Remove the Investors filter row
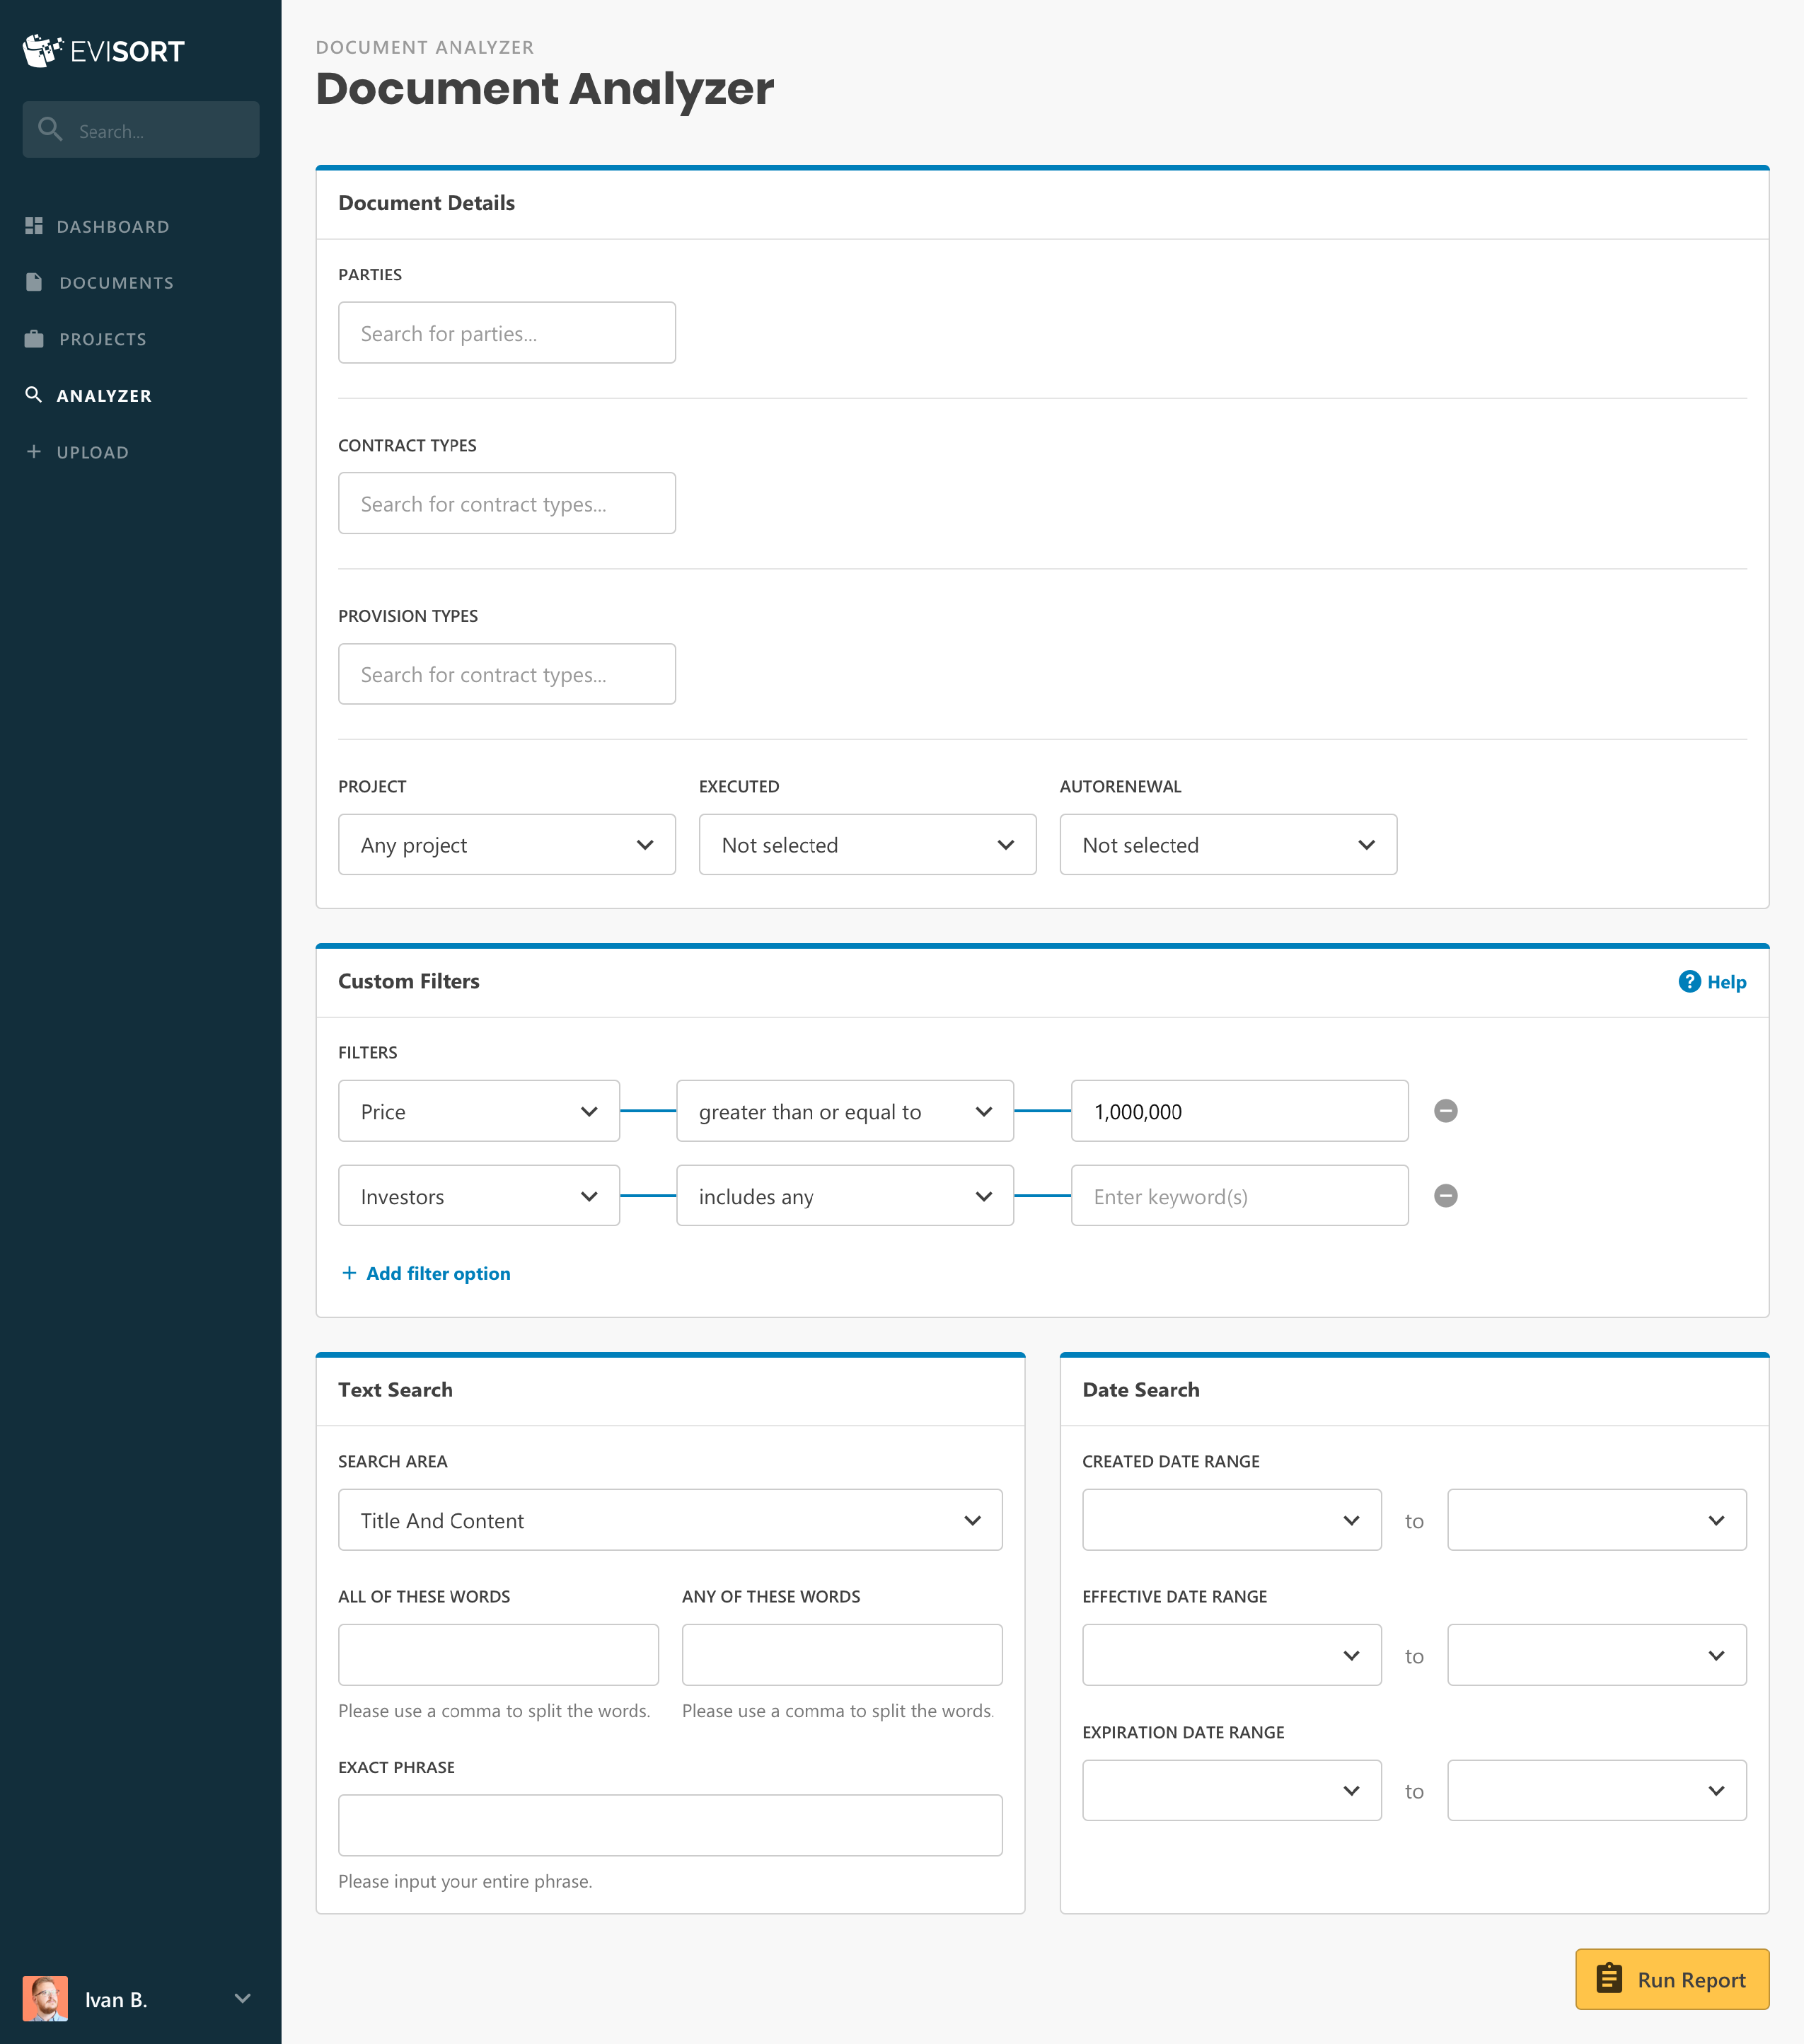The width and height of the screenshot is (1804, 2044). coord(1445,1195)
